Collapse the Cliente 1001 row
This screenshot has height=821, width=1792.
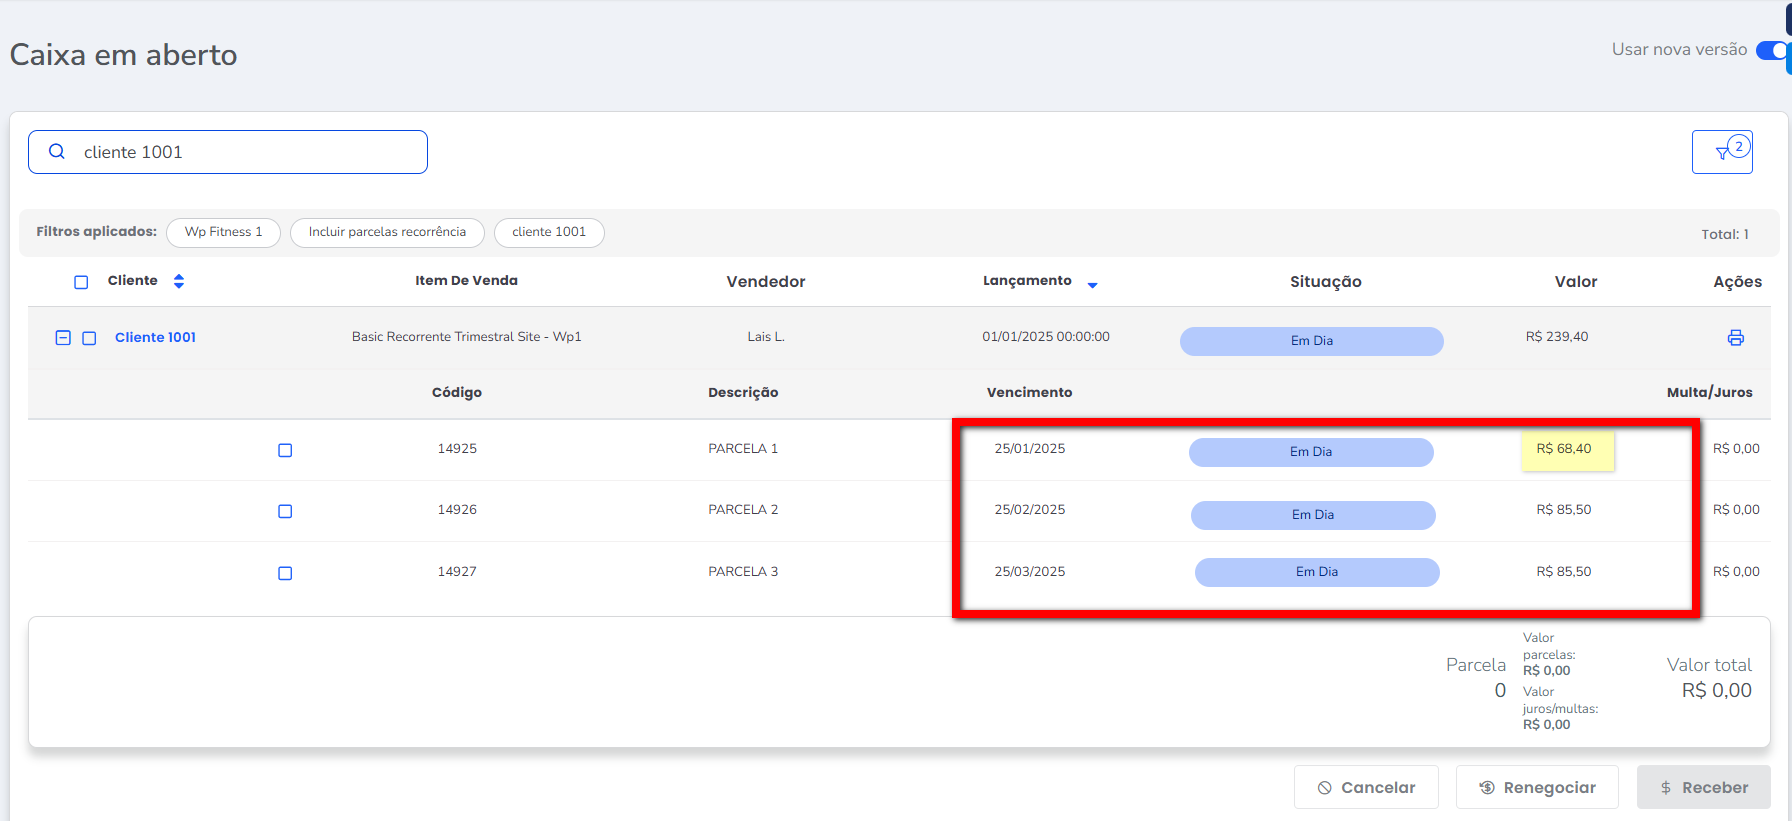pos(63,338)
